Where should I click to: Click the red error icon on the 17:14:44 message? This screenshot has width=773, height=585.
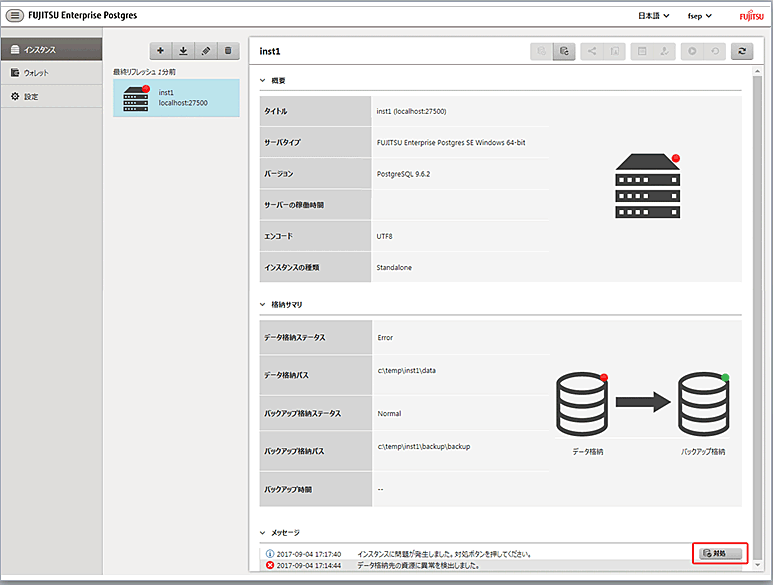click(x=270, y=565)
